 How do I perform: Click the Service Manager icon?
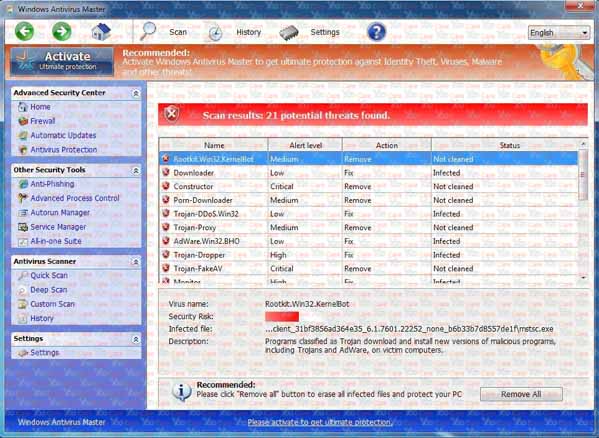coord(23,227)
